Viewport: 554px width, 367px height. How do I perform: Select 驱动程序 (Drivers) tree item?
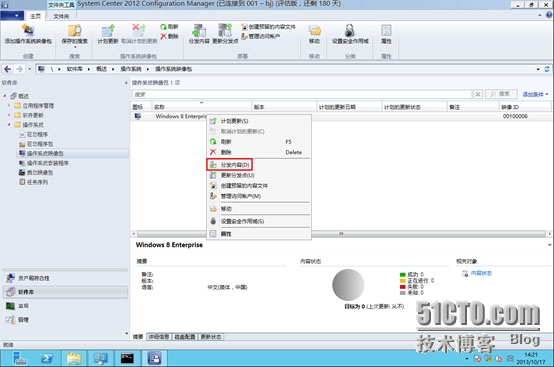(x=34, y=134)
